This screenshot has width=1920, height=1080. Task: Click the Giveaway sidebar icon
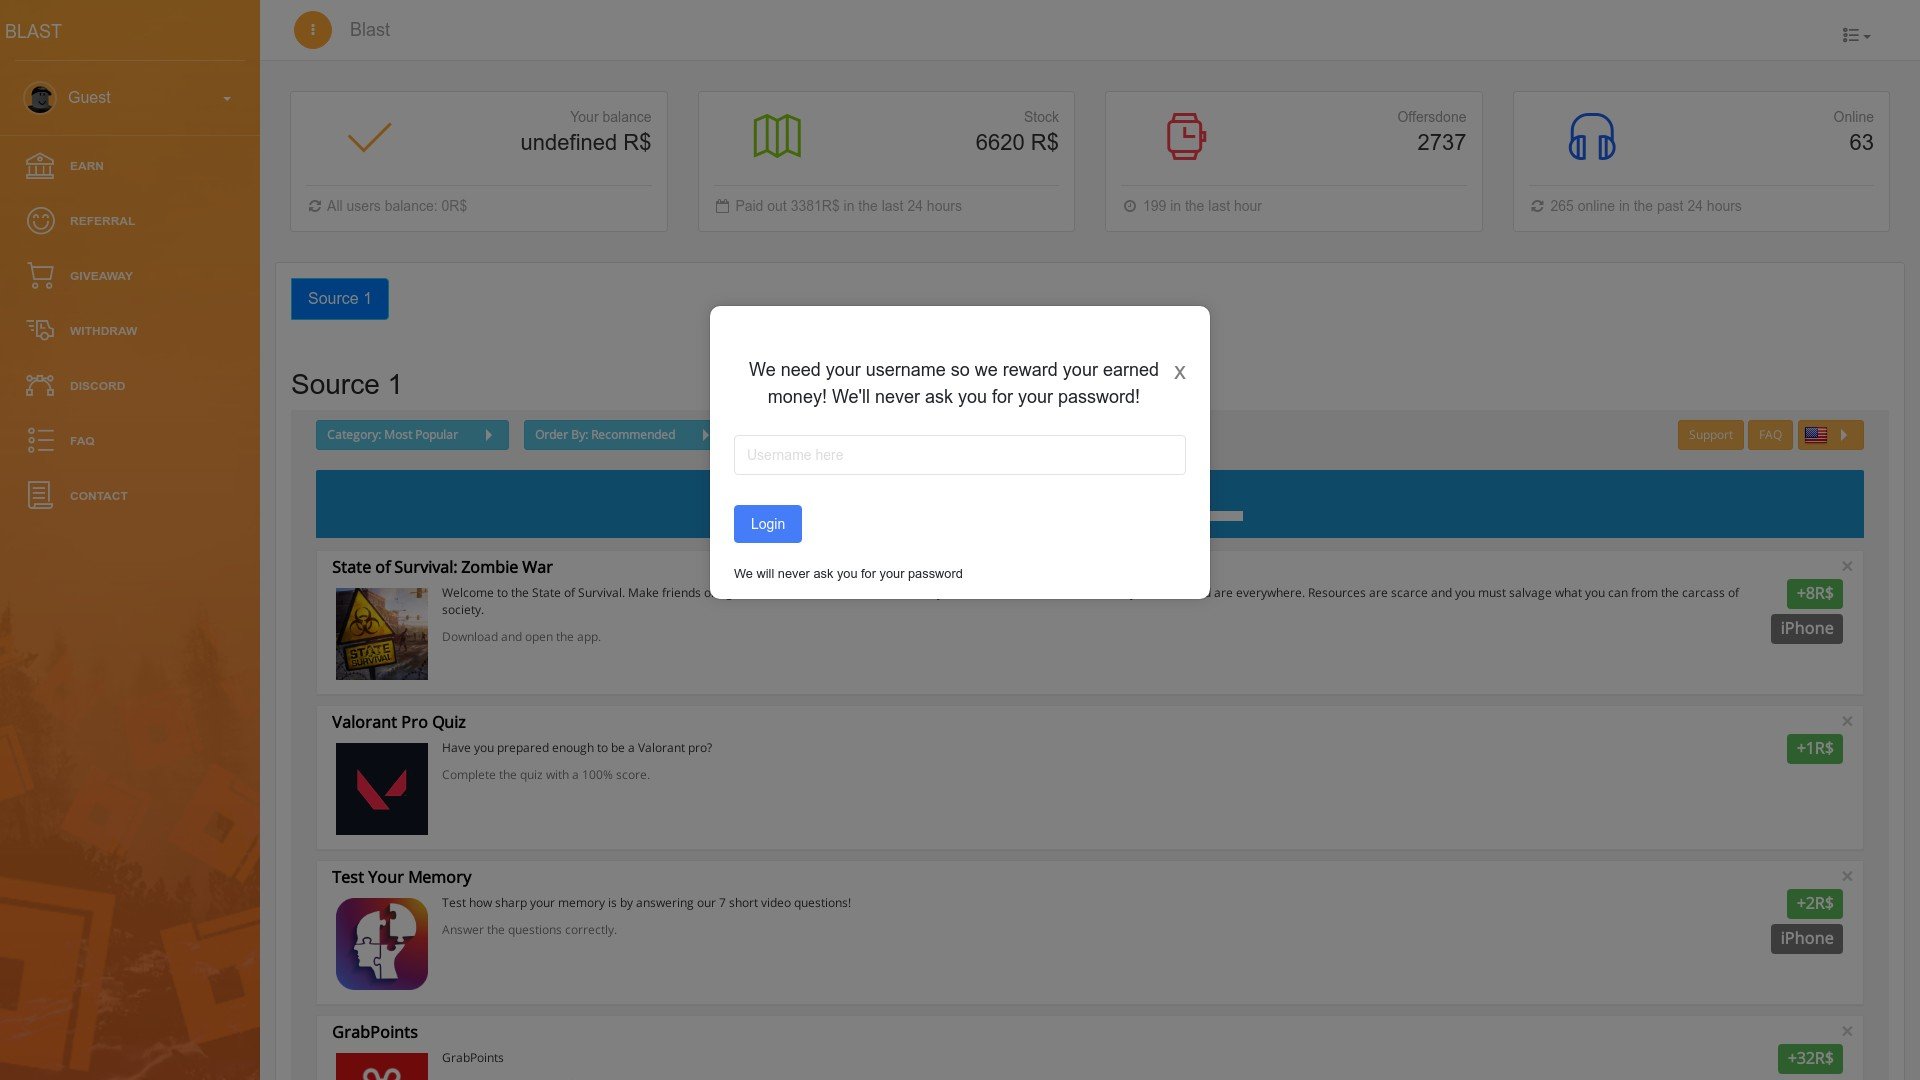click(38, 276)
